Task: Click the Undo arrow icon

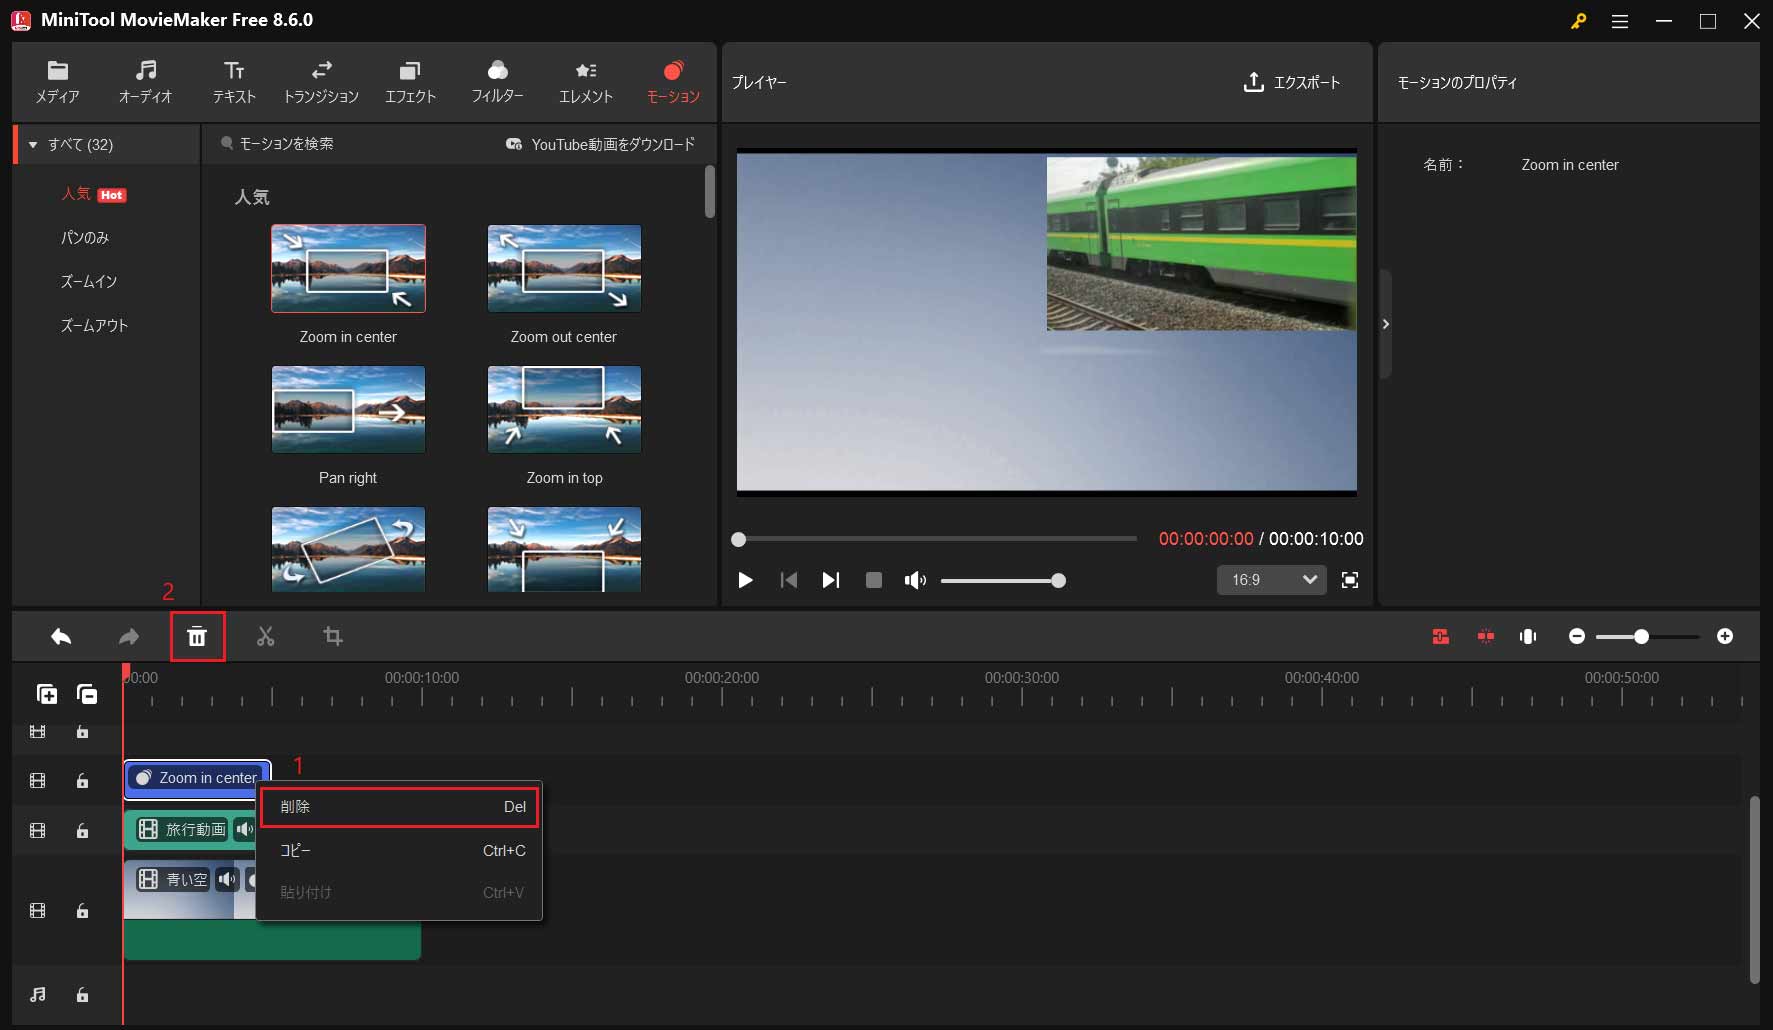Action: click(60, 636)
